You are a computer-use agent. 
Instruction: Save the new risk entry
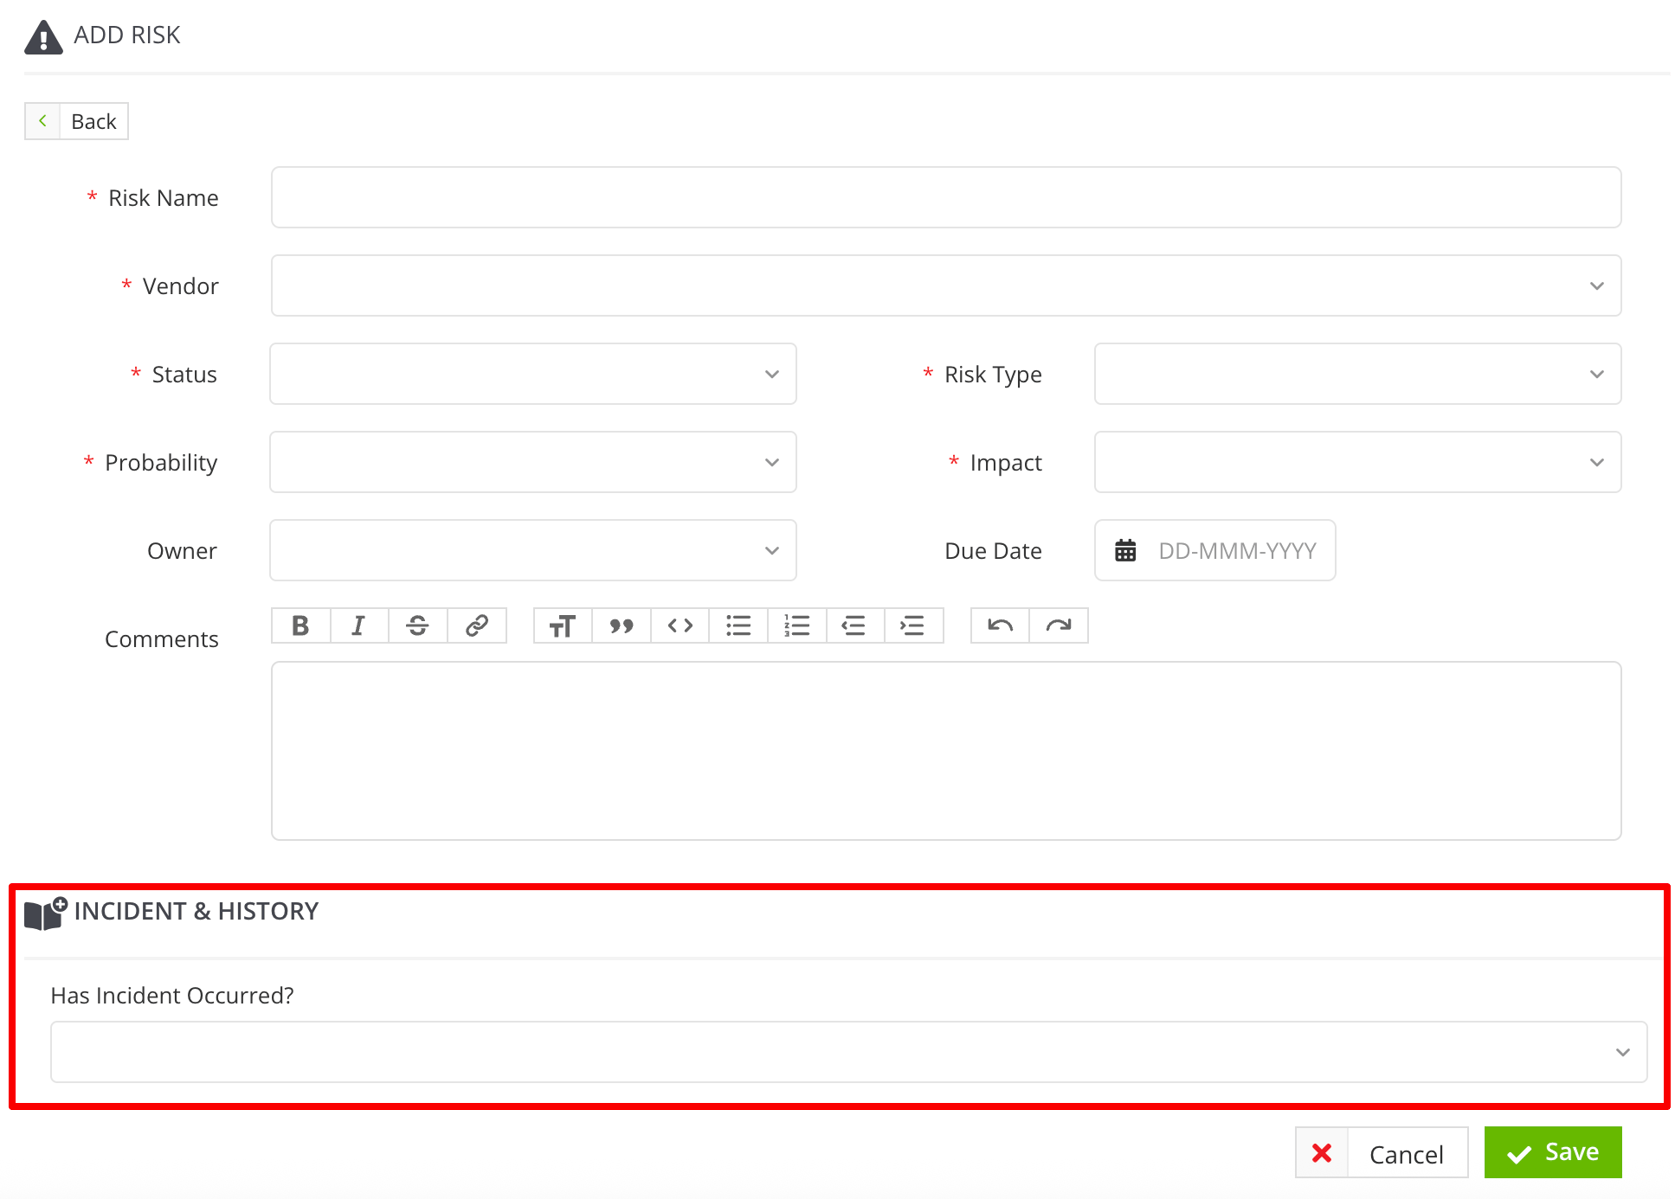tap(1552, 1152)
